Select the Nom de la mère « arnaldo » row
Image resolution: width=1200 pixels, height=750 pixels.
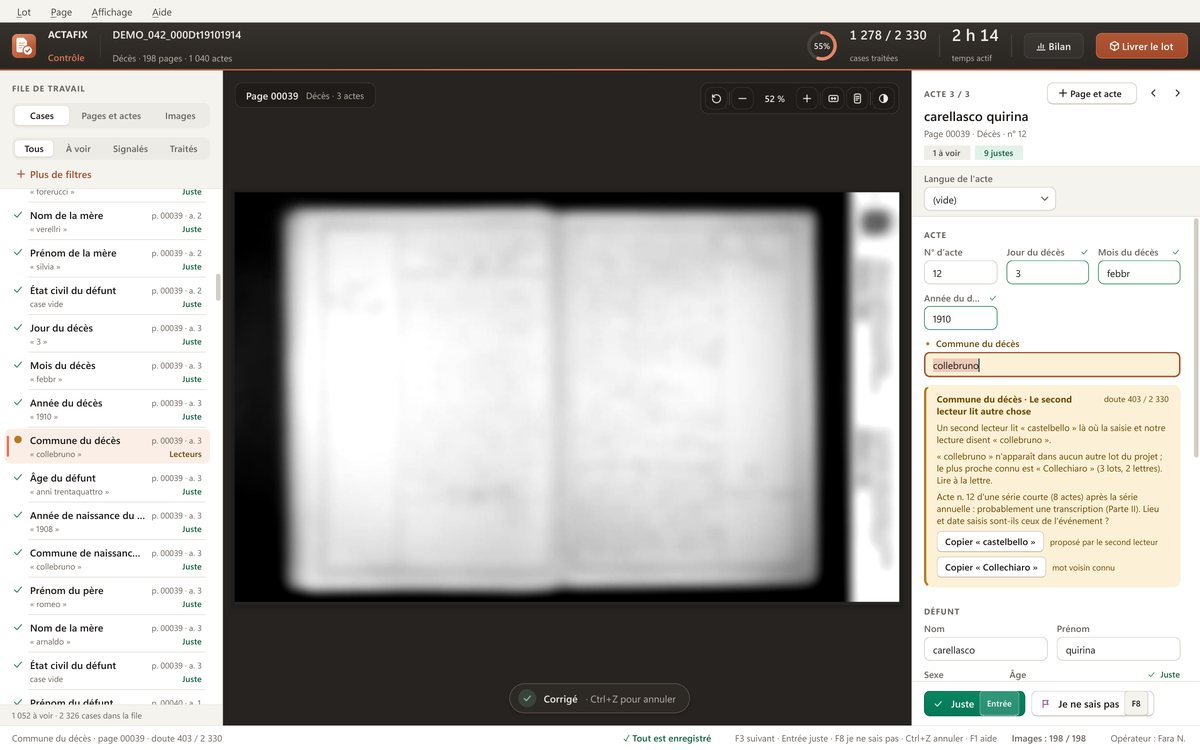pyautogui.click(x=108, y=634)
